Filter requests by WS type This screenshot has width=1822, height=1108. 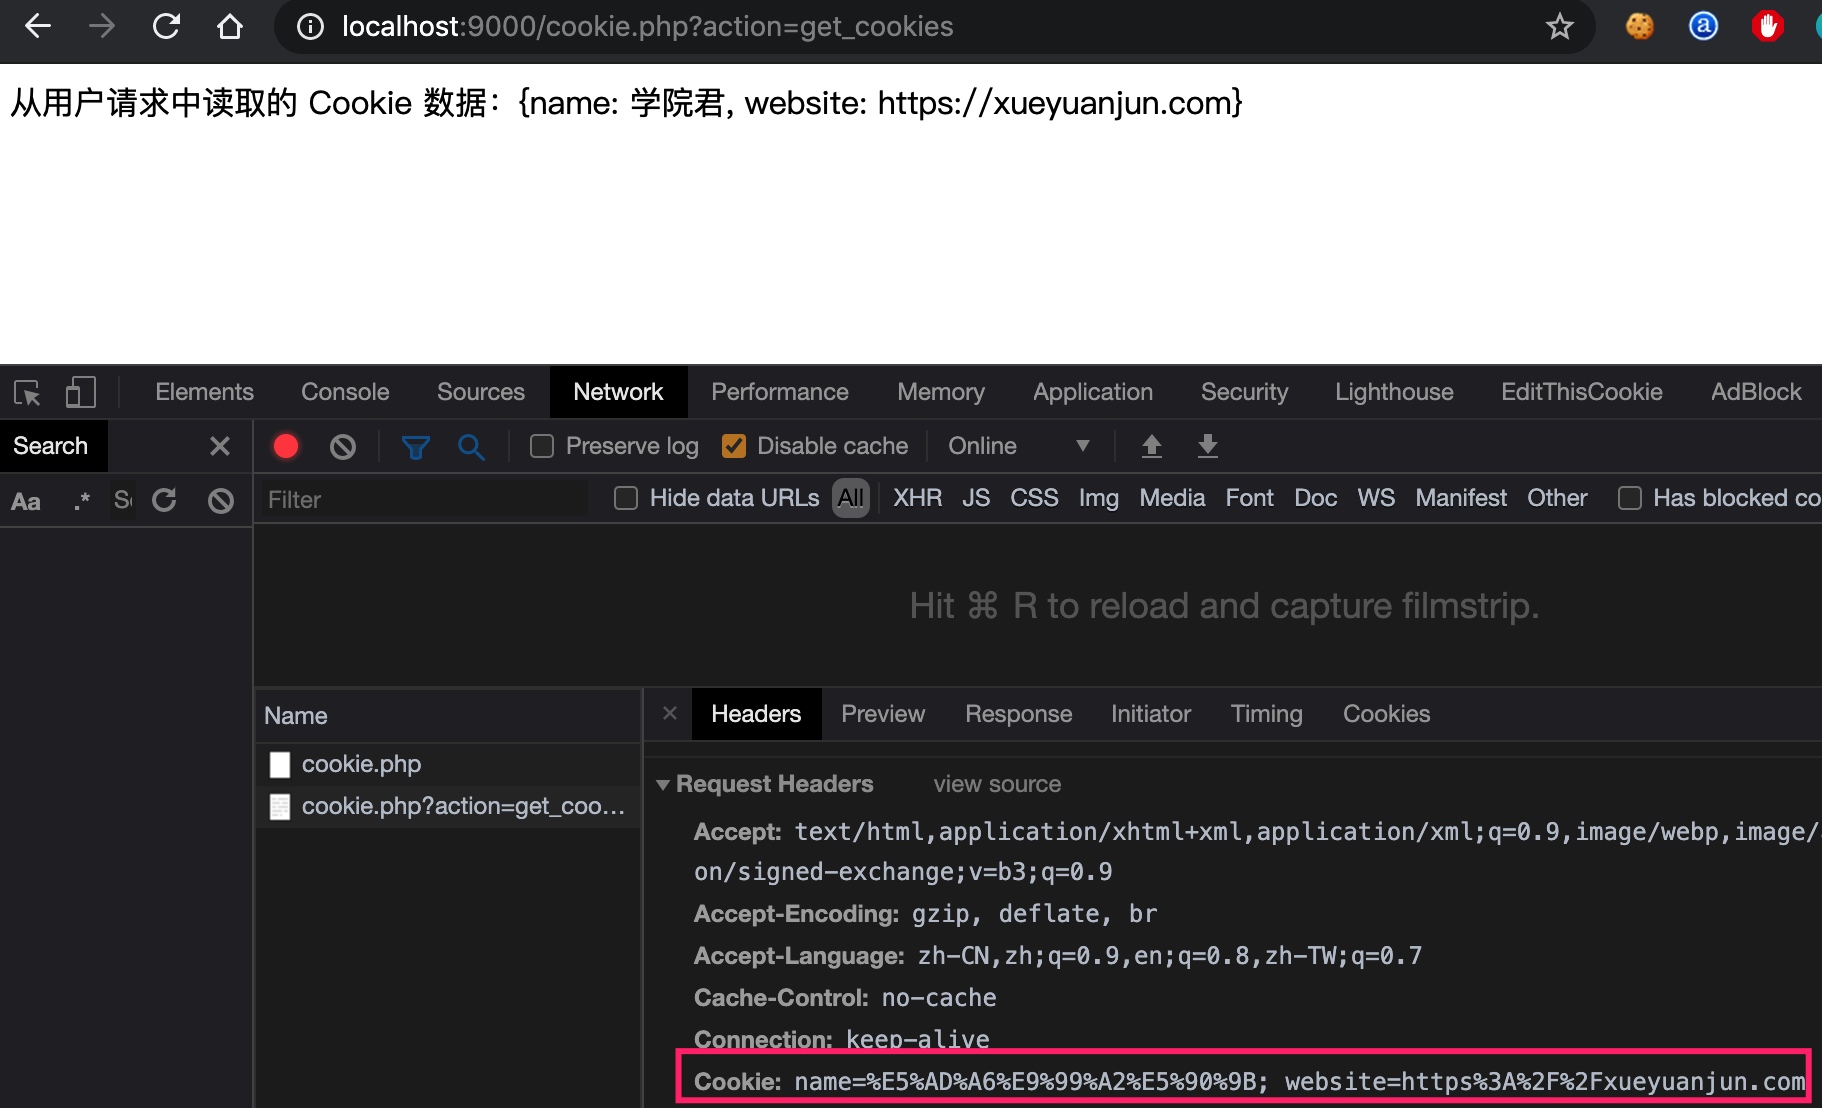(x=1376, y=498)
